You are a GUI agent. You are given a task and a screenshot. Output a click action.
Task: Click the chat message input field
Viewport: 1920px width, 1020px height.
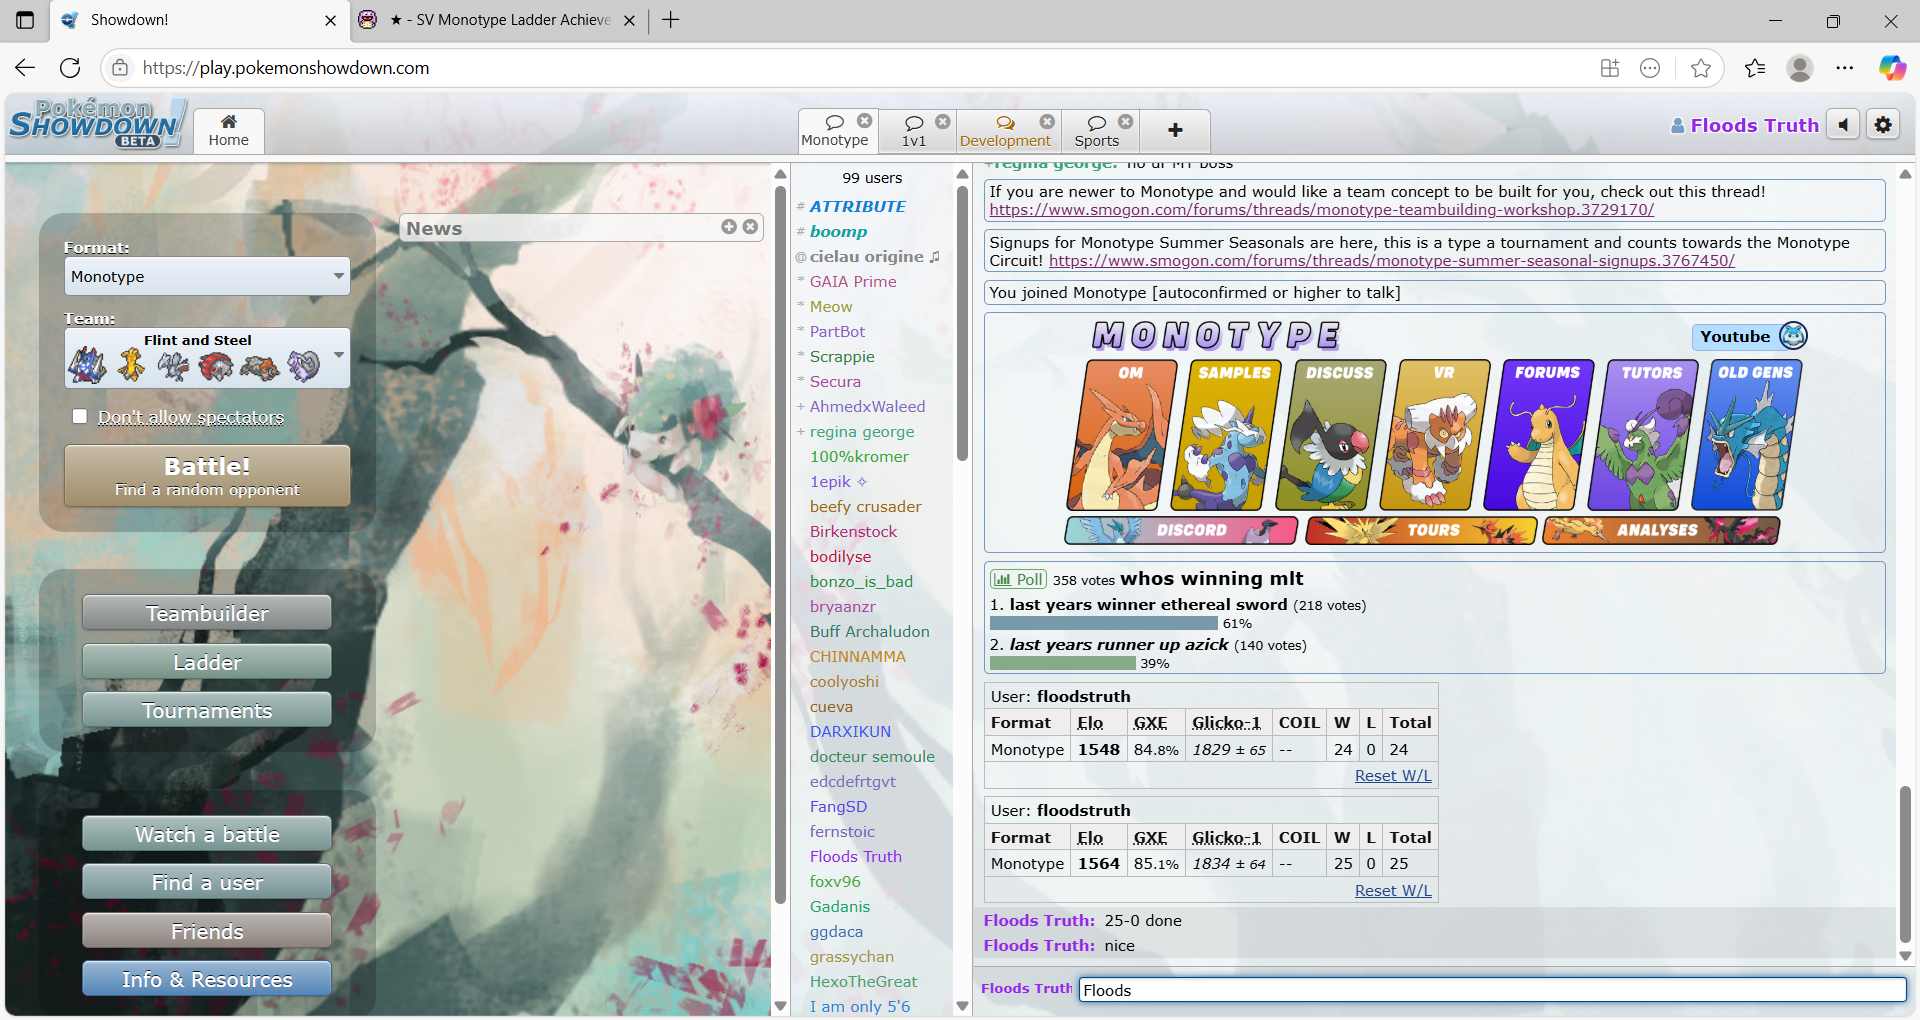click(1492, 990)
